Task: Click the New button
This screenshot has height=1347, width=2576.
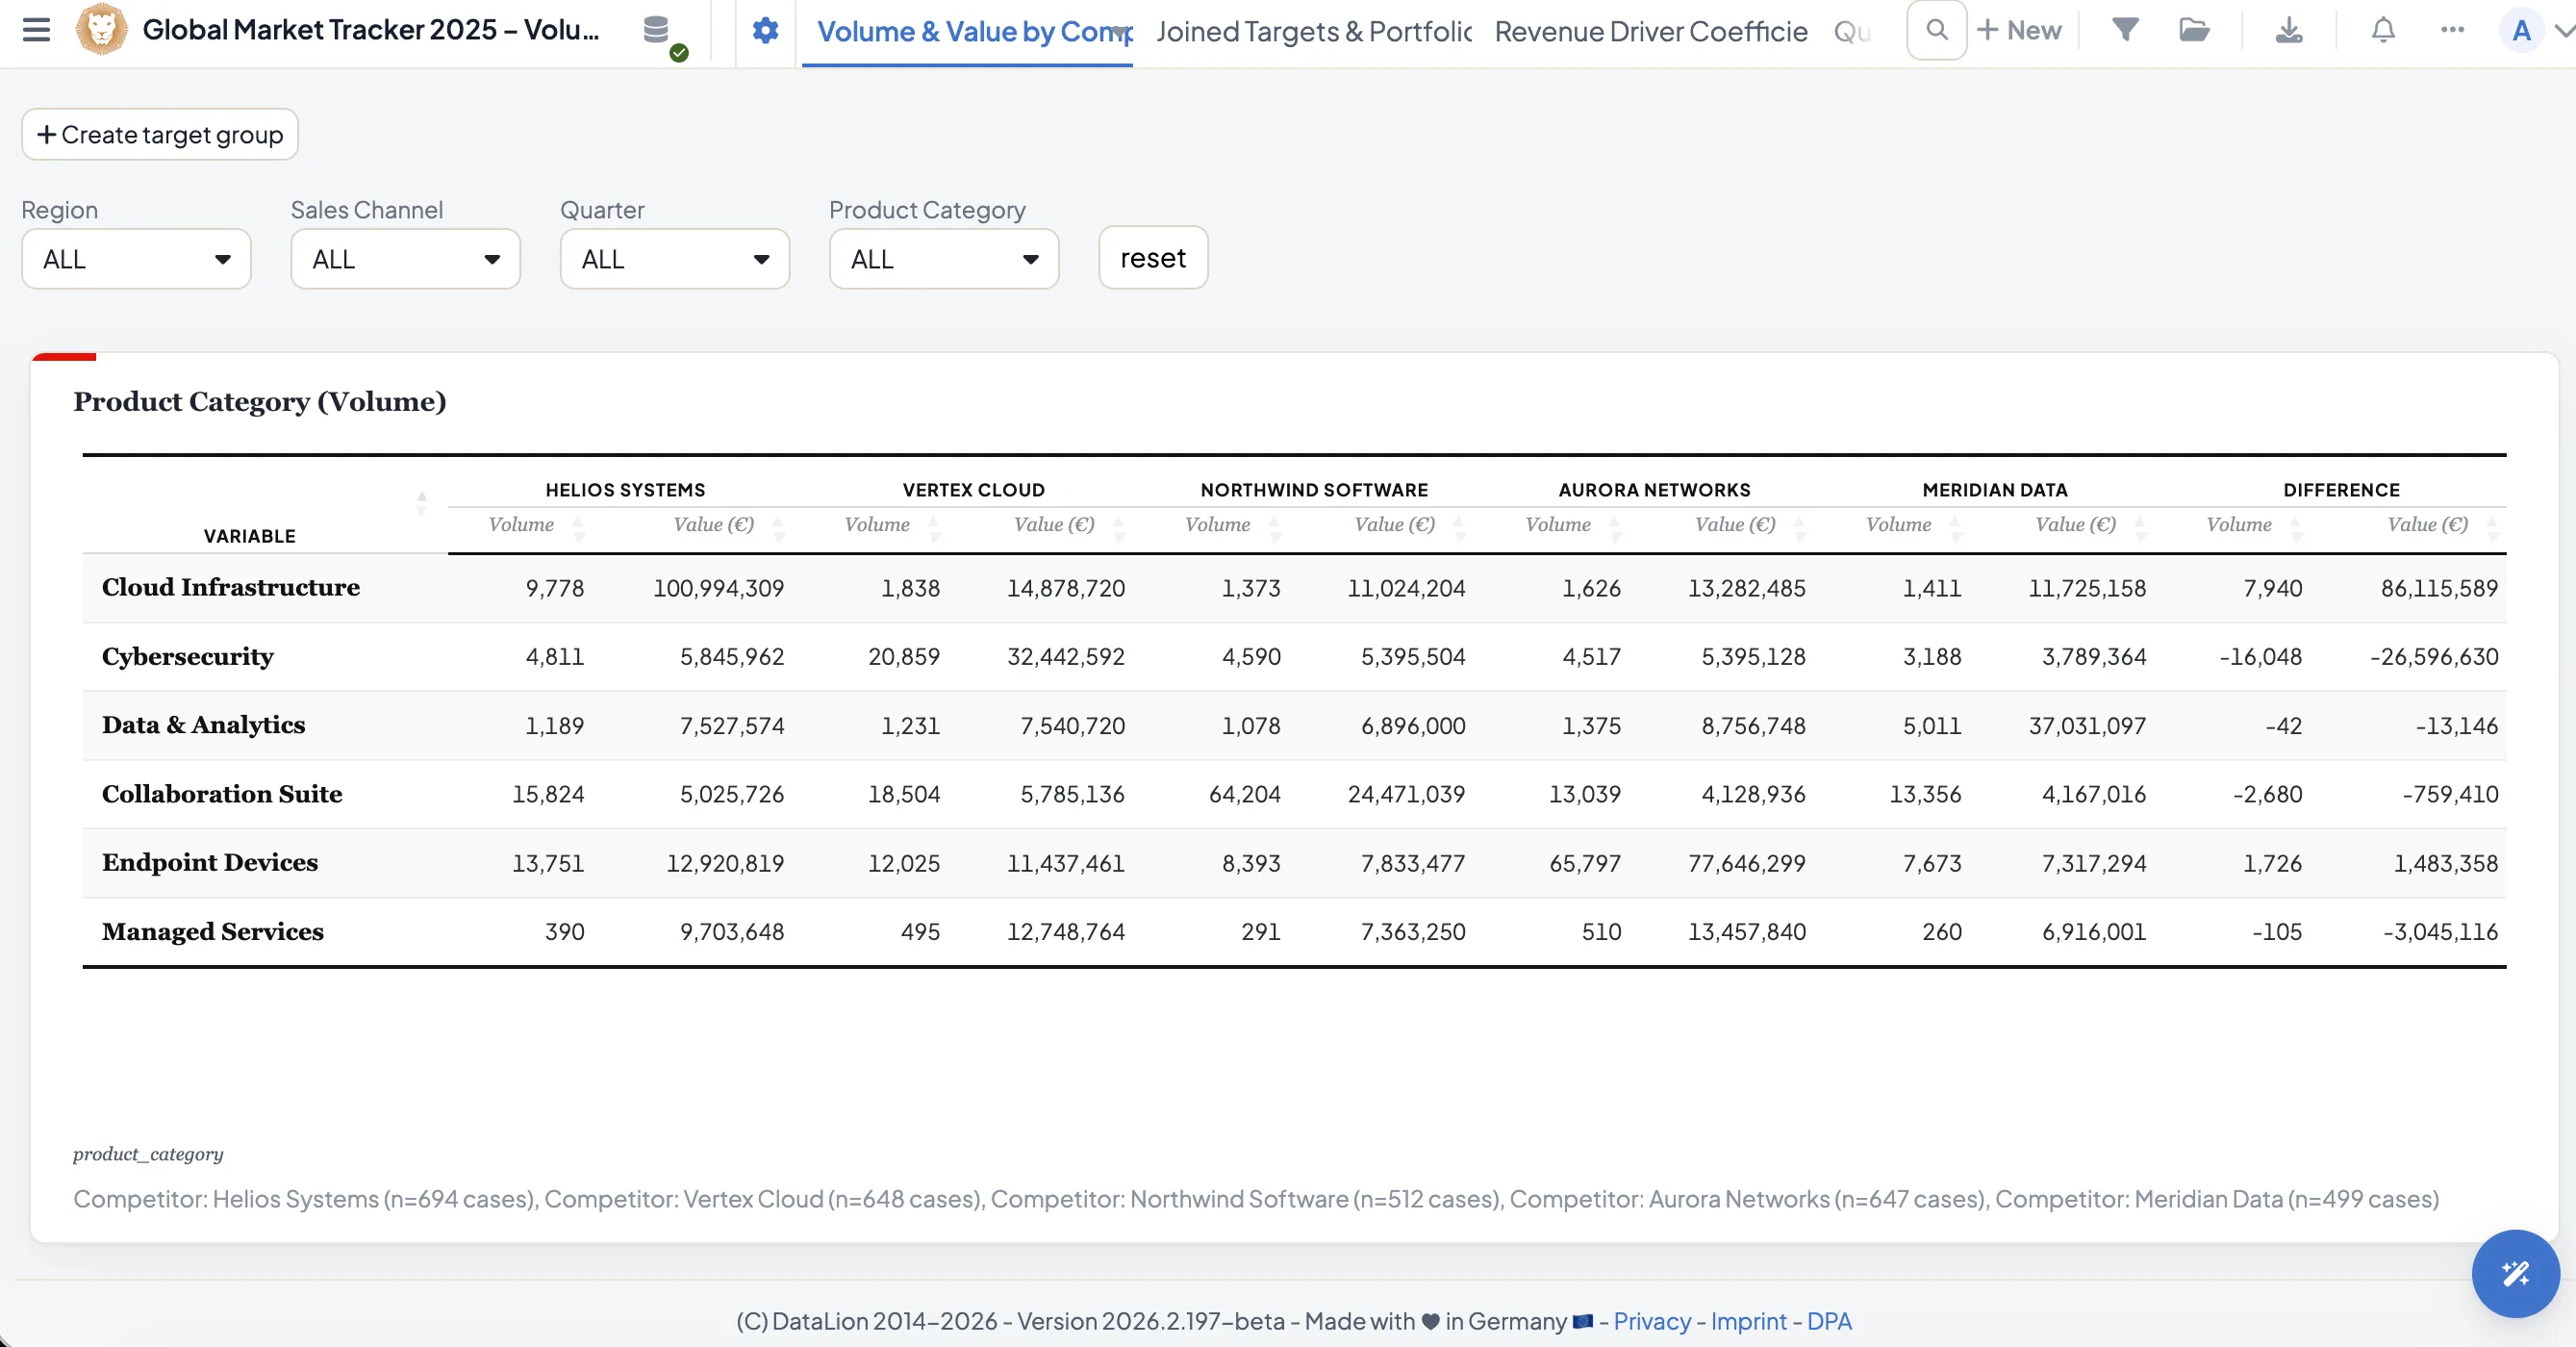Action: (2019, 30)
